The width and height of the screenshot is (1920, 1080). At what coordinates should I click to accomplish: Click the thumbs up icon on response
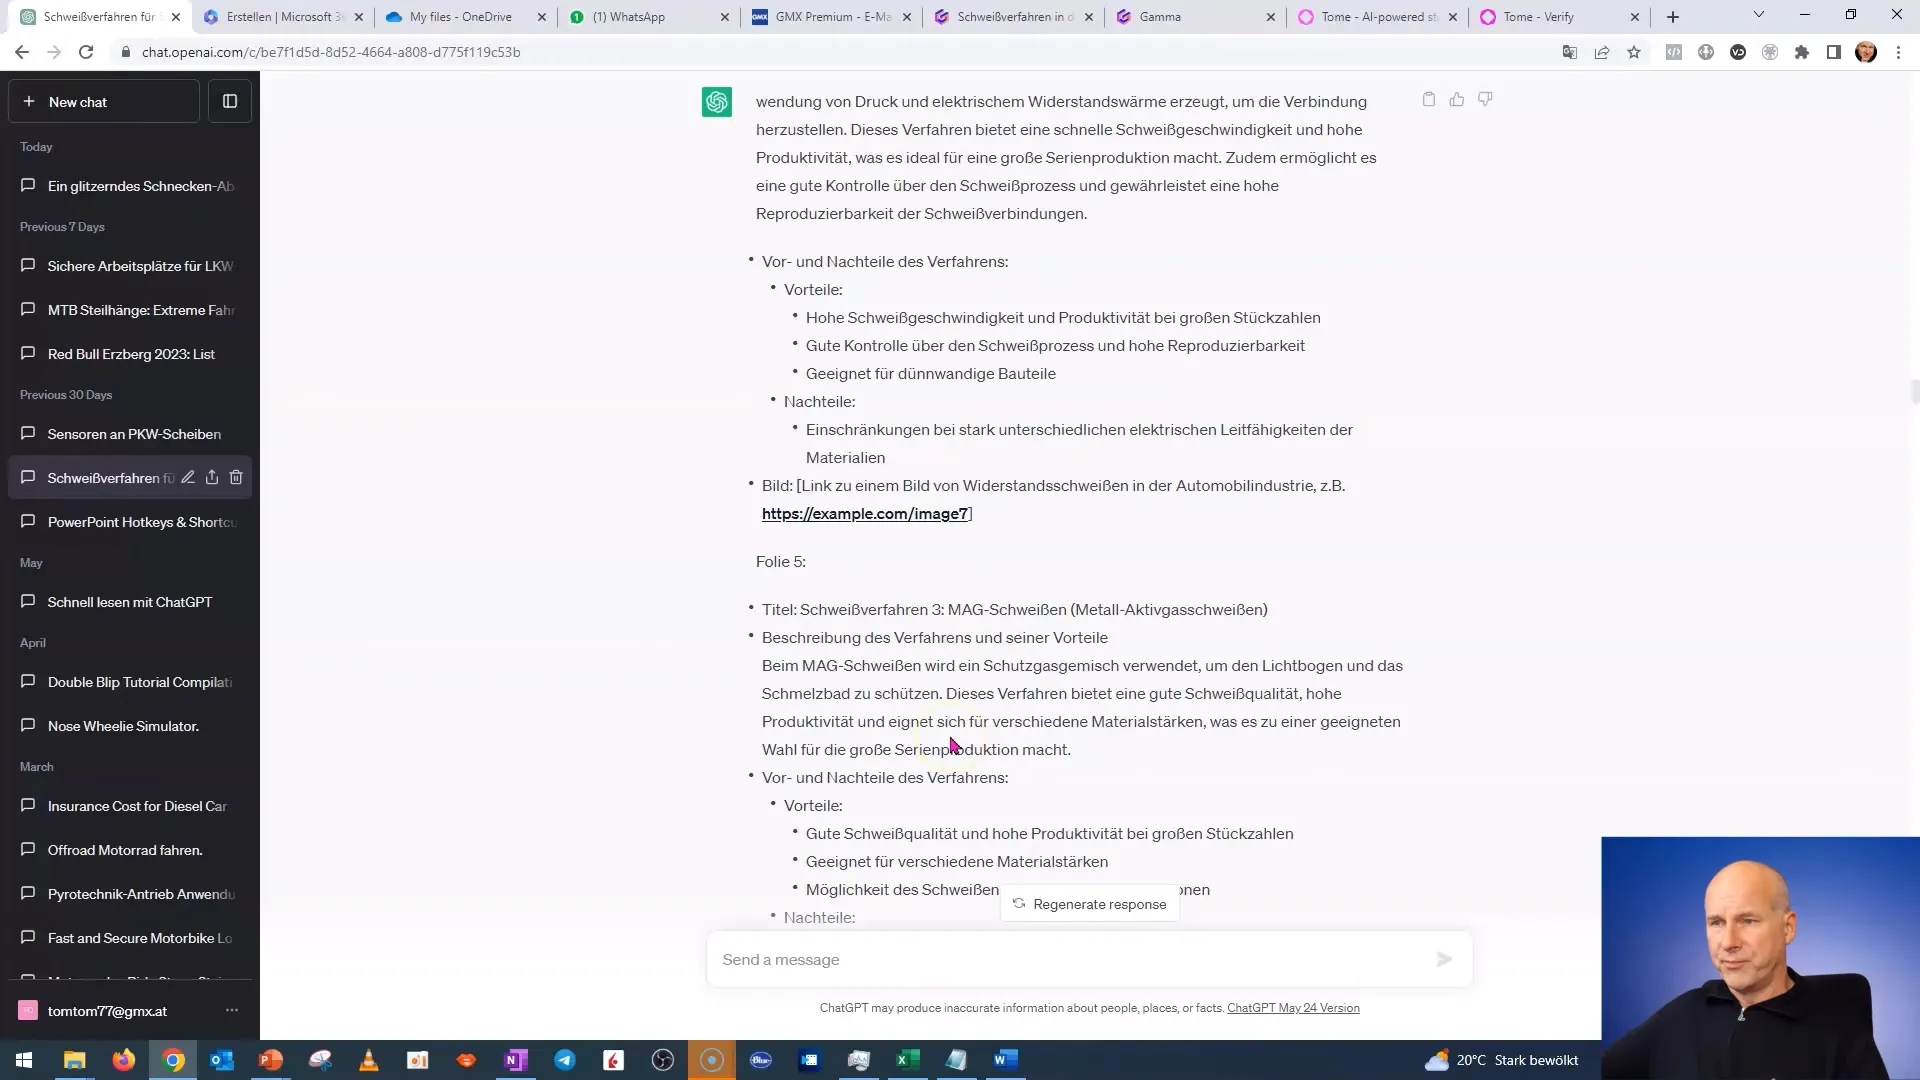(1457, 98)
